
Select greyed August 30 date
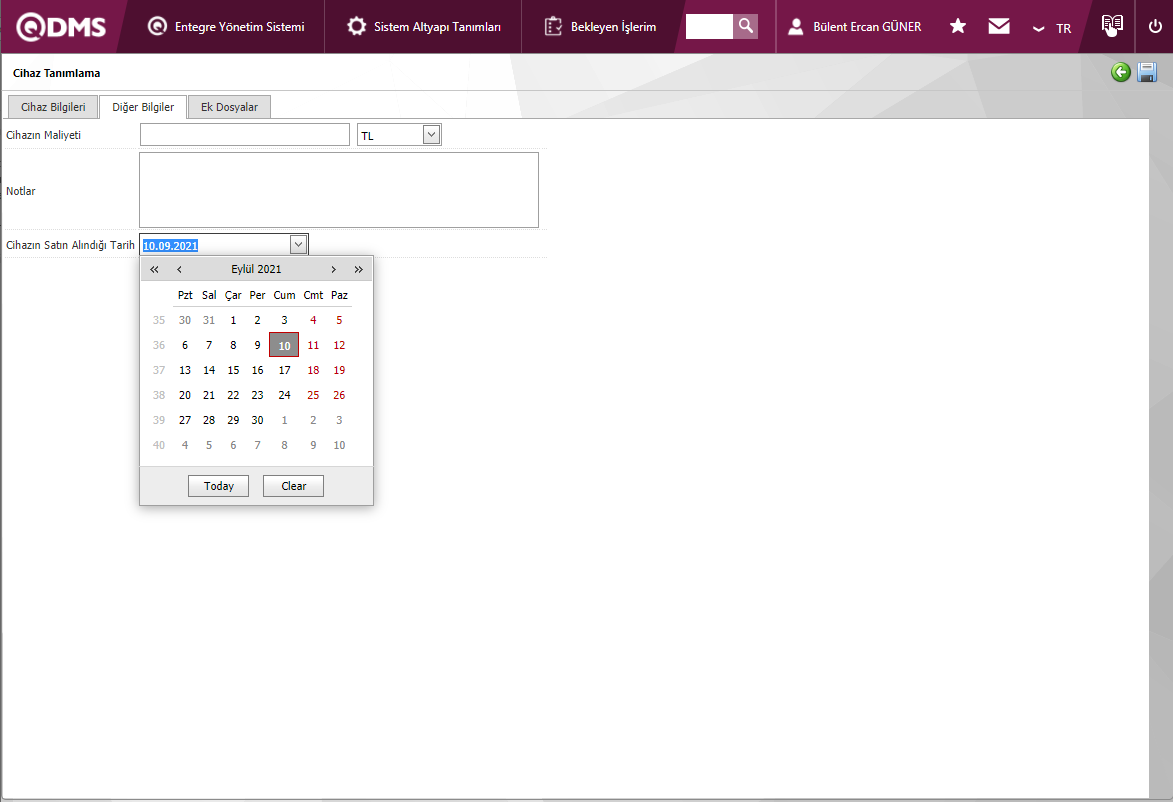click(185, 320)
